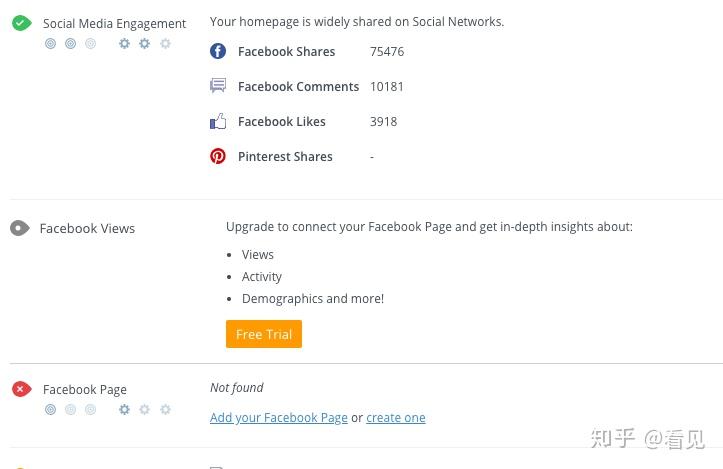Click the Facebook Shares logo icon

218,51
